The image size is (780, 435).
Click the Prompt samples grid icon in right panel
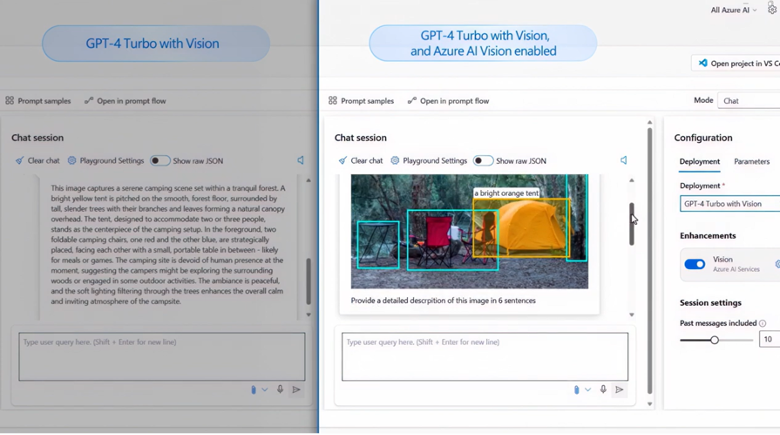(x=332, y=101)
